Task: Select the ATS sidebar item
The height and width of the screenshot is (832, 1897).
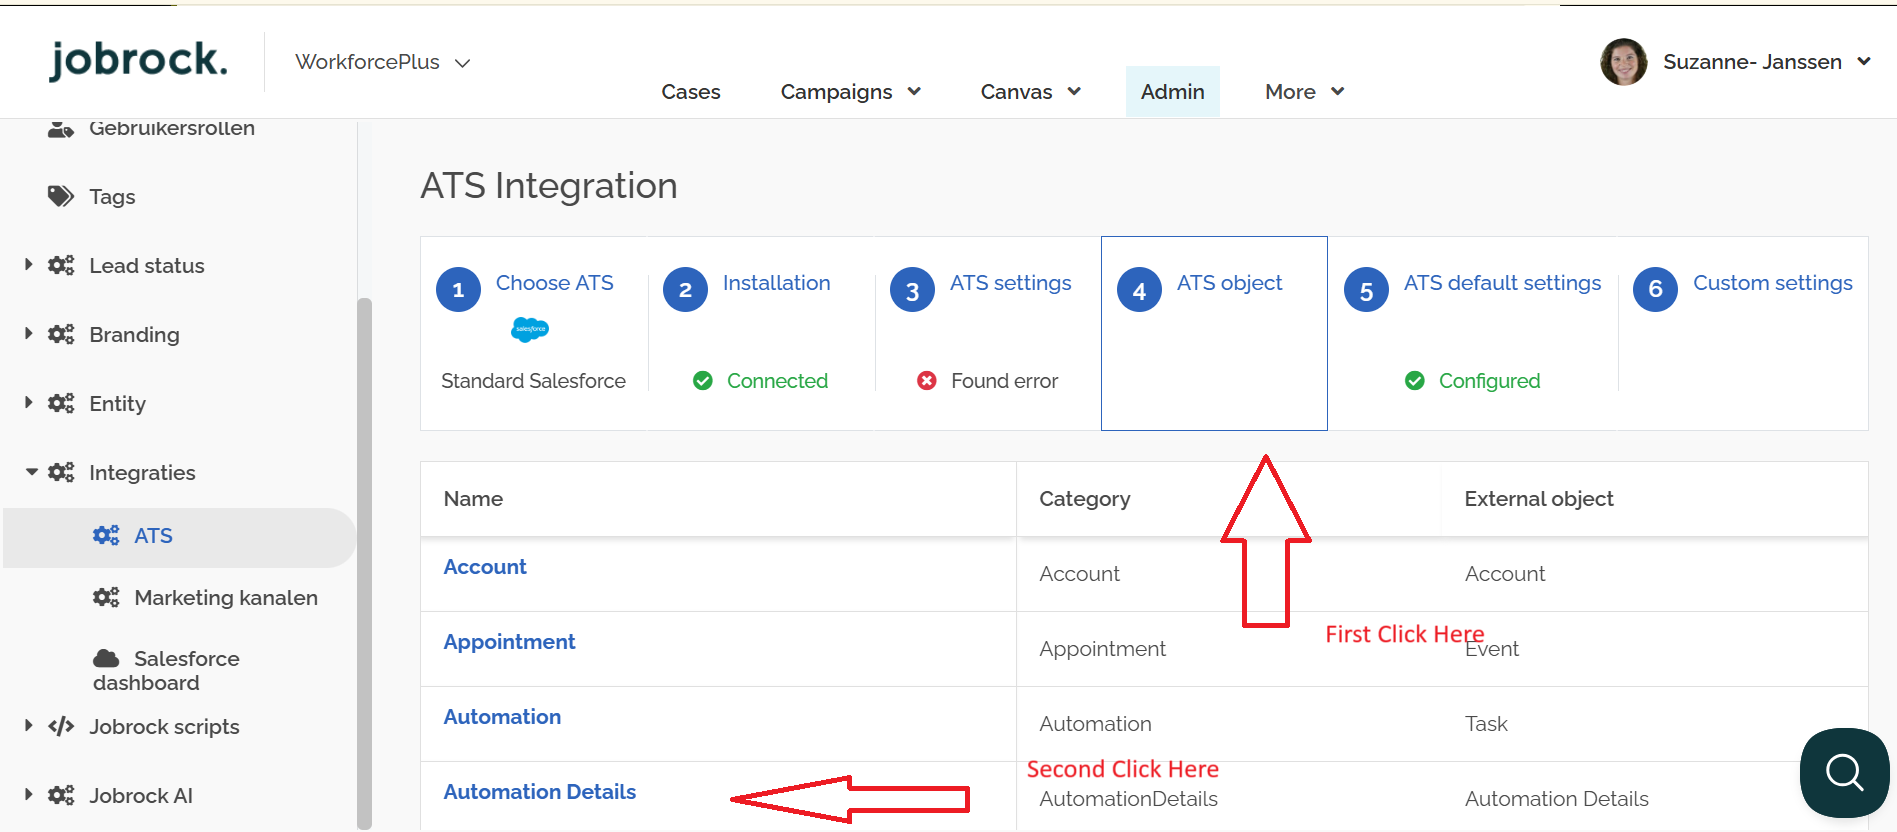Action: coord(180,537)
